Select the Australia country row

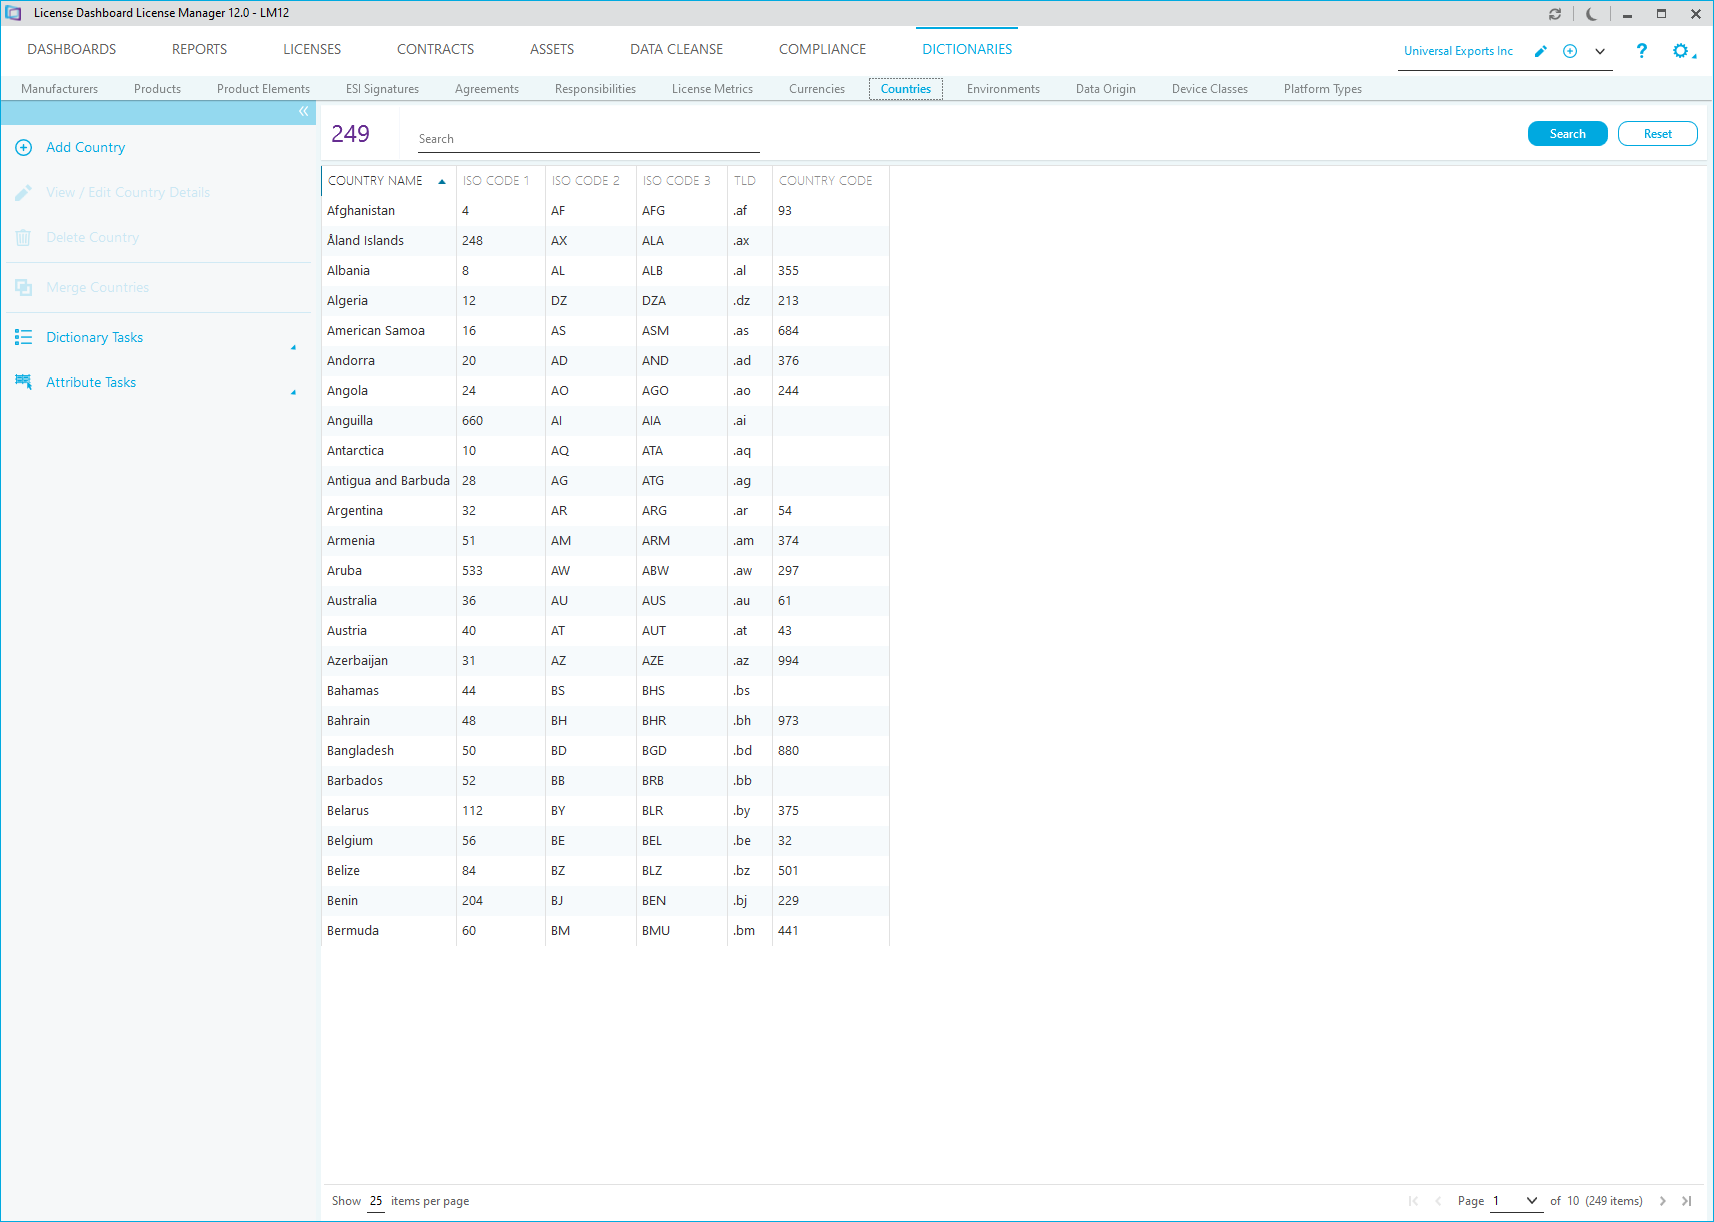click(605, 601)
